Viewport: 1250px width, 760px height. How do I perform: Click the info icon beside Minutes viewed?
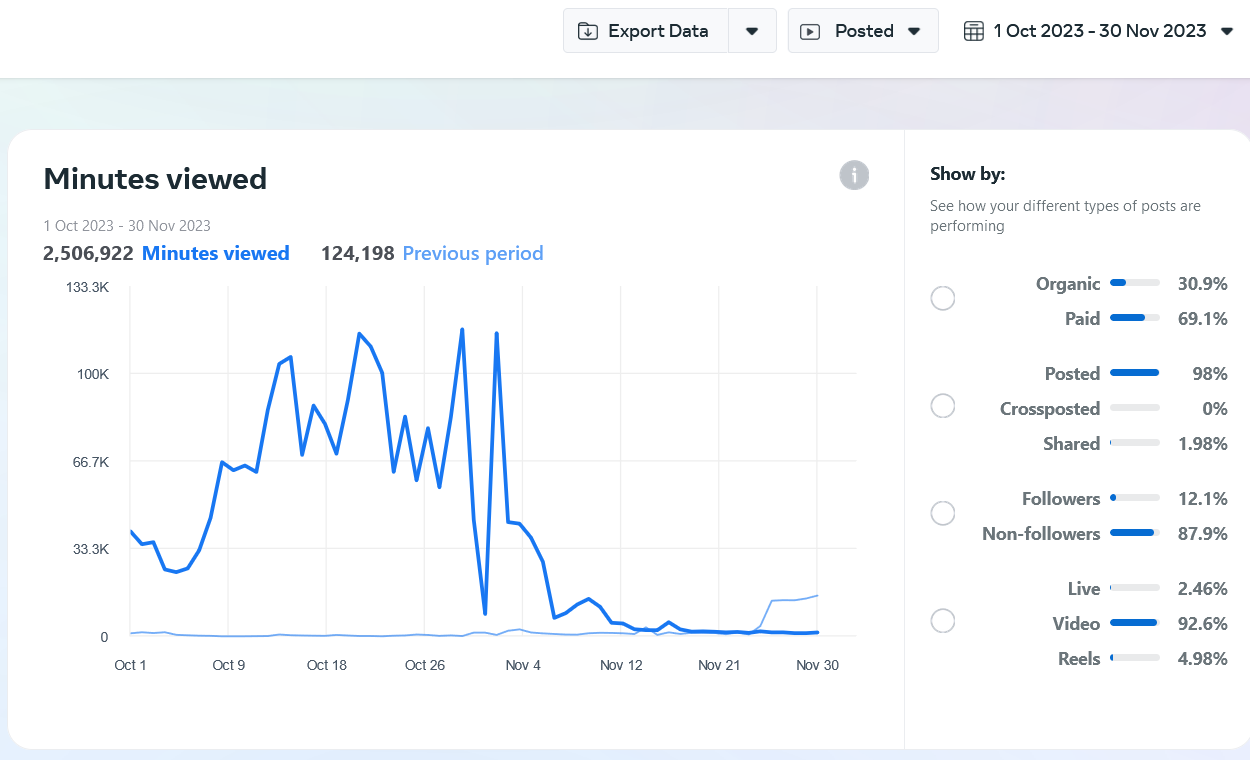[x=854, y=176]
